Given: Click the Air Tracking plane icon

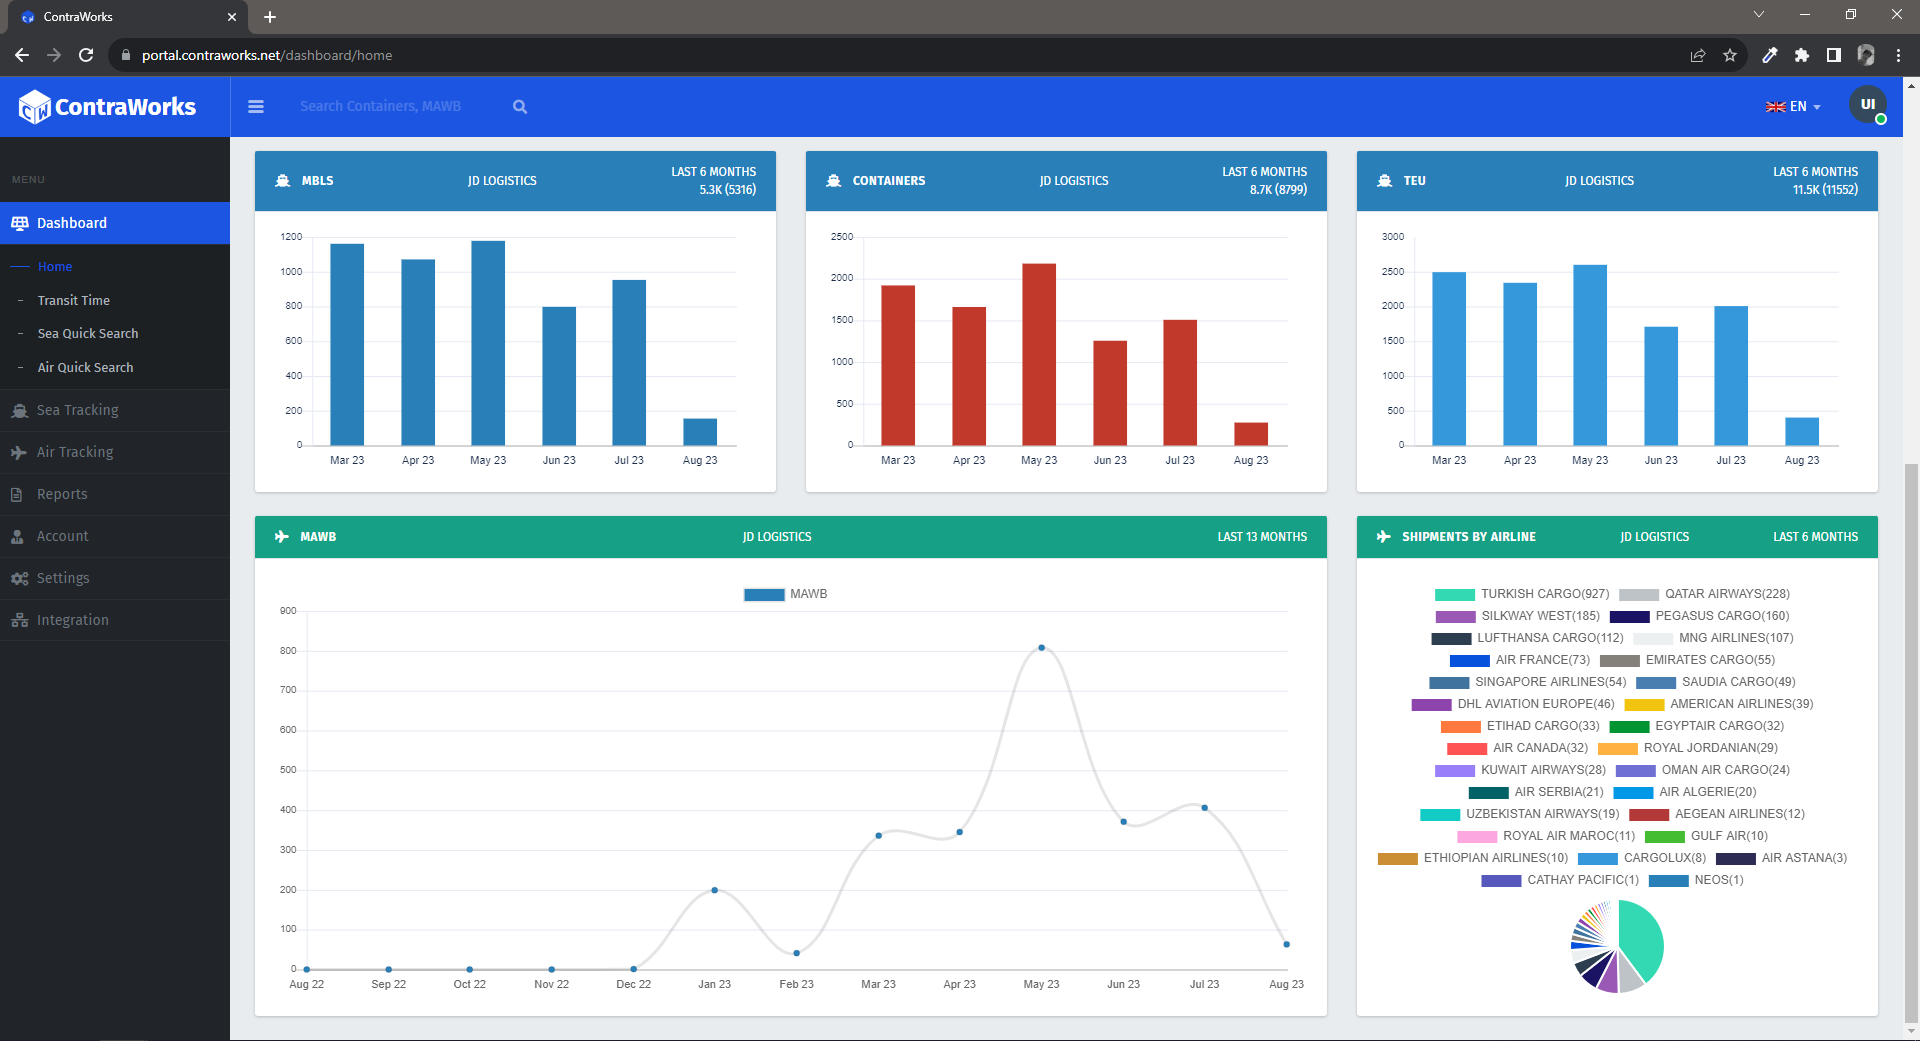Looking at the screenshot, I should coord(19,452).
